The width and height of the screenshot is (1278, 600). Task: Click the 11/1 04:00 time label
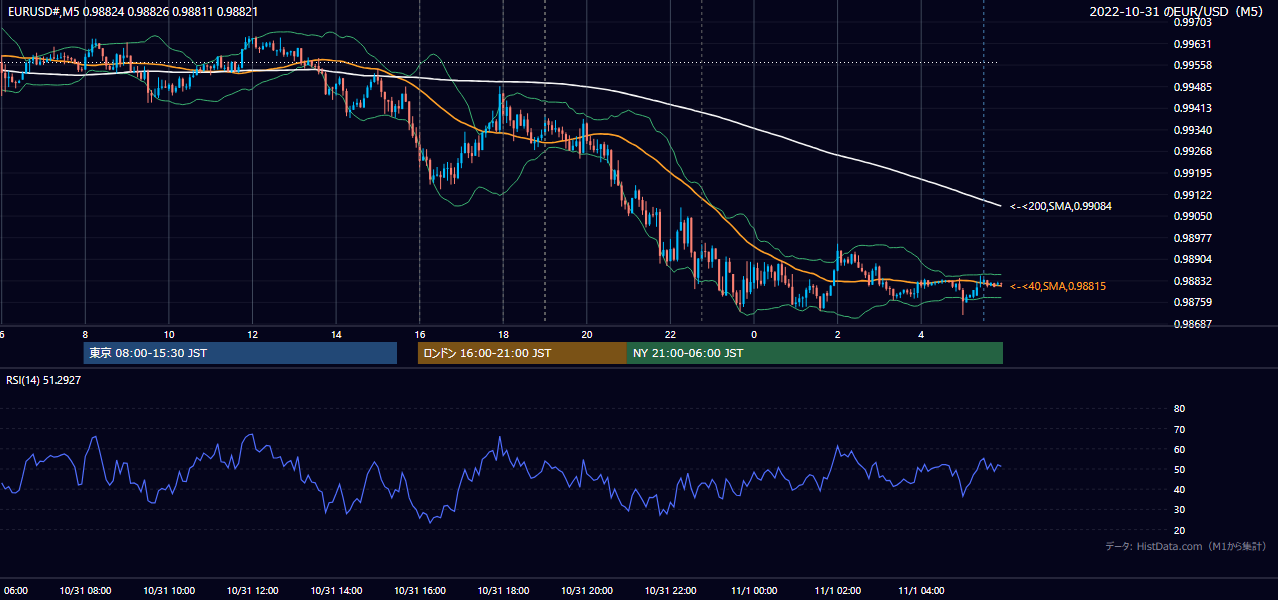[921, 591]
